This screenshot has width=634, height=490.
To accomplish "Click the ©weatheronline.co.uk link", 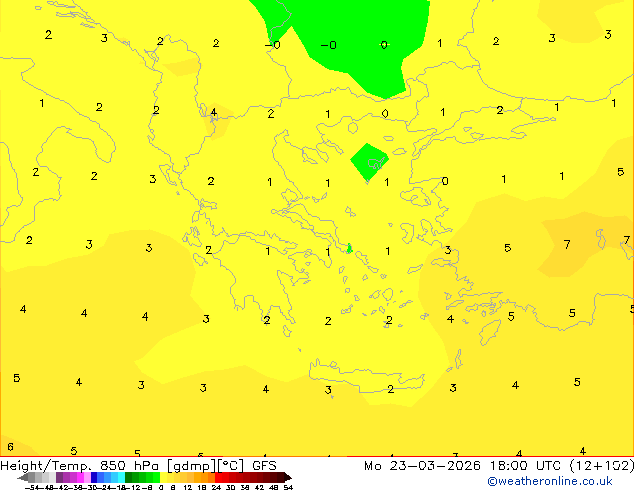I will pos(550,481).
